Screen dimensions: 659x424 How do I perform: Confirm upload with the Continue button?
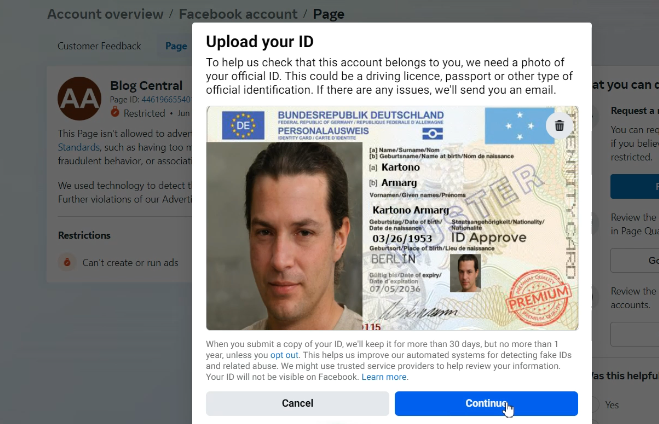486,403
